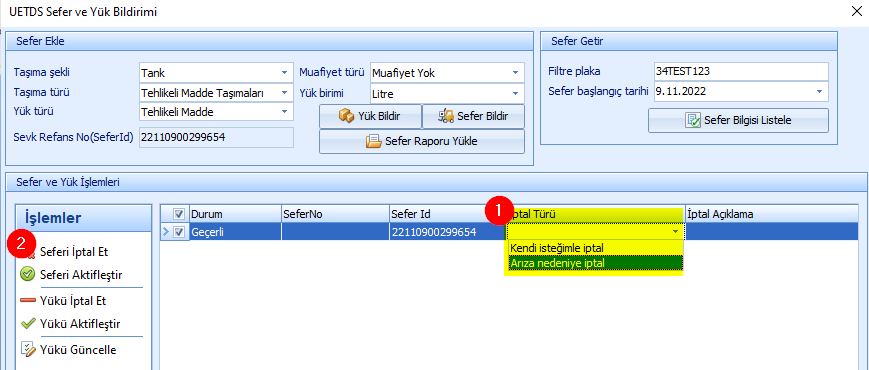This screenshot has height=370, width=869.
Task: Click the Sevk Refans No field
Action: pyautogui.click(x=216, y=137)
